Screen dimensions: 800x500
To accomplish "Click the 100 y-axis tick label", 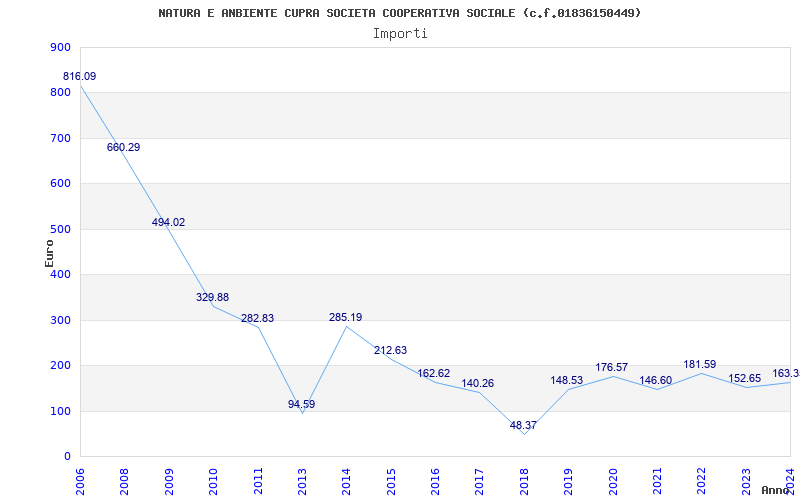I will (60, 411).
